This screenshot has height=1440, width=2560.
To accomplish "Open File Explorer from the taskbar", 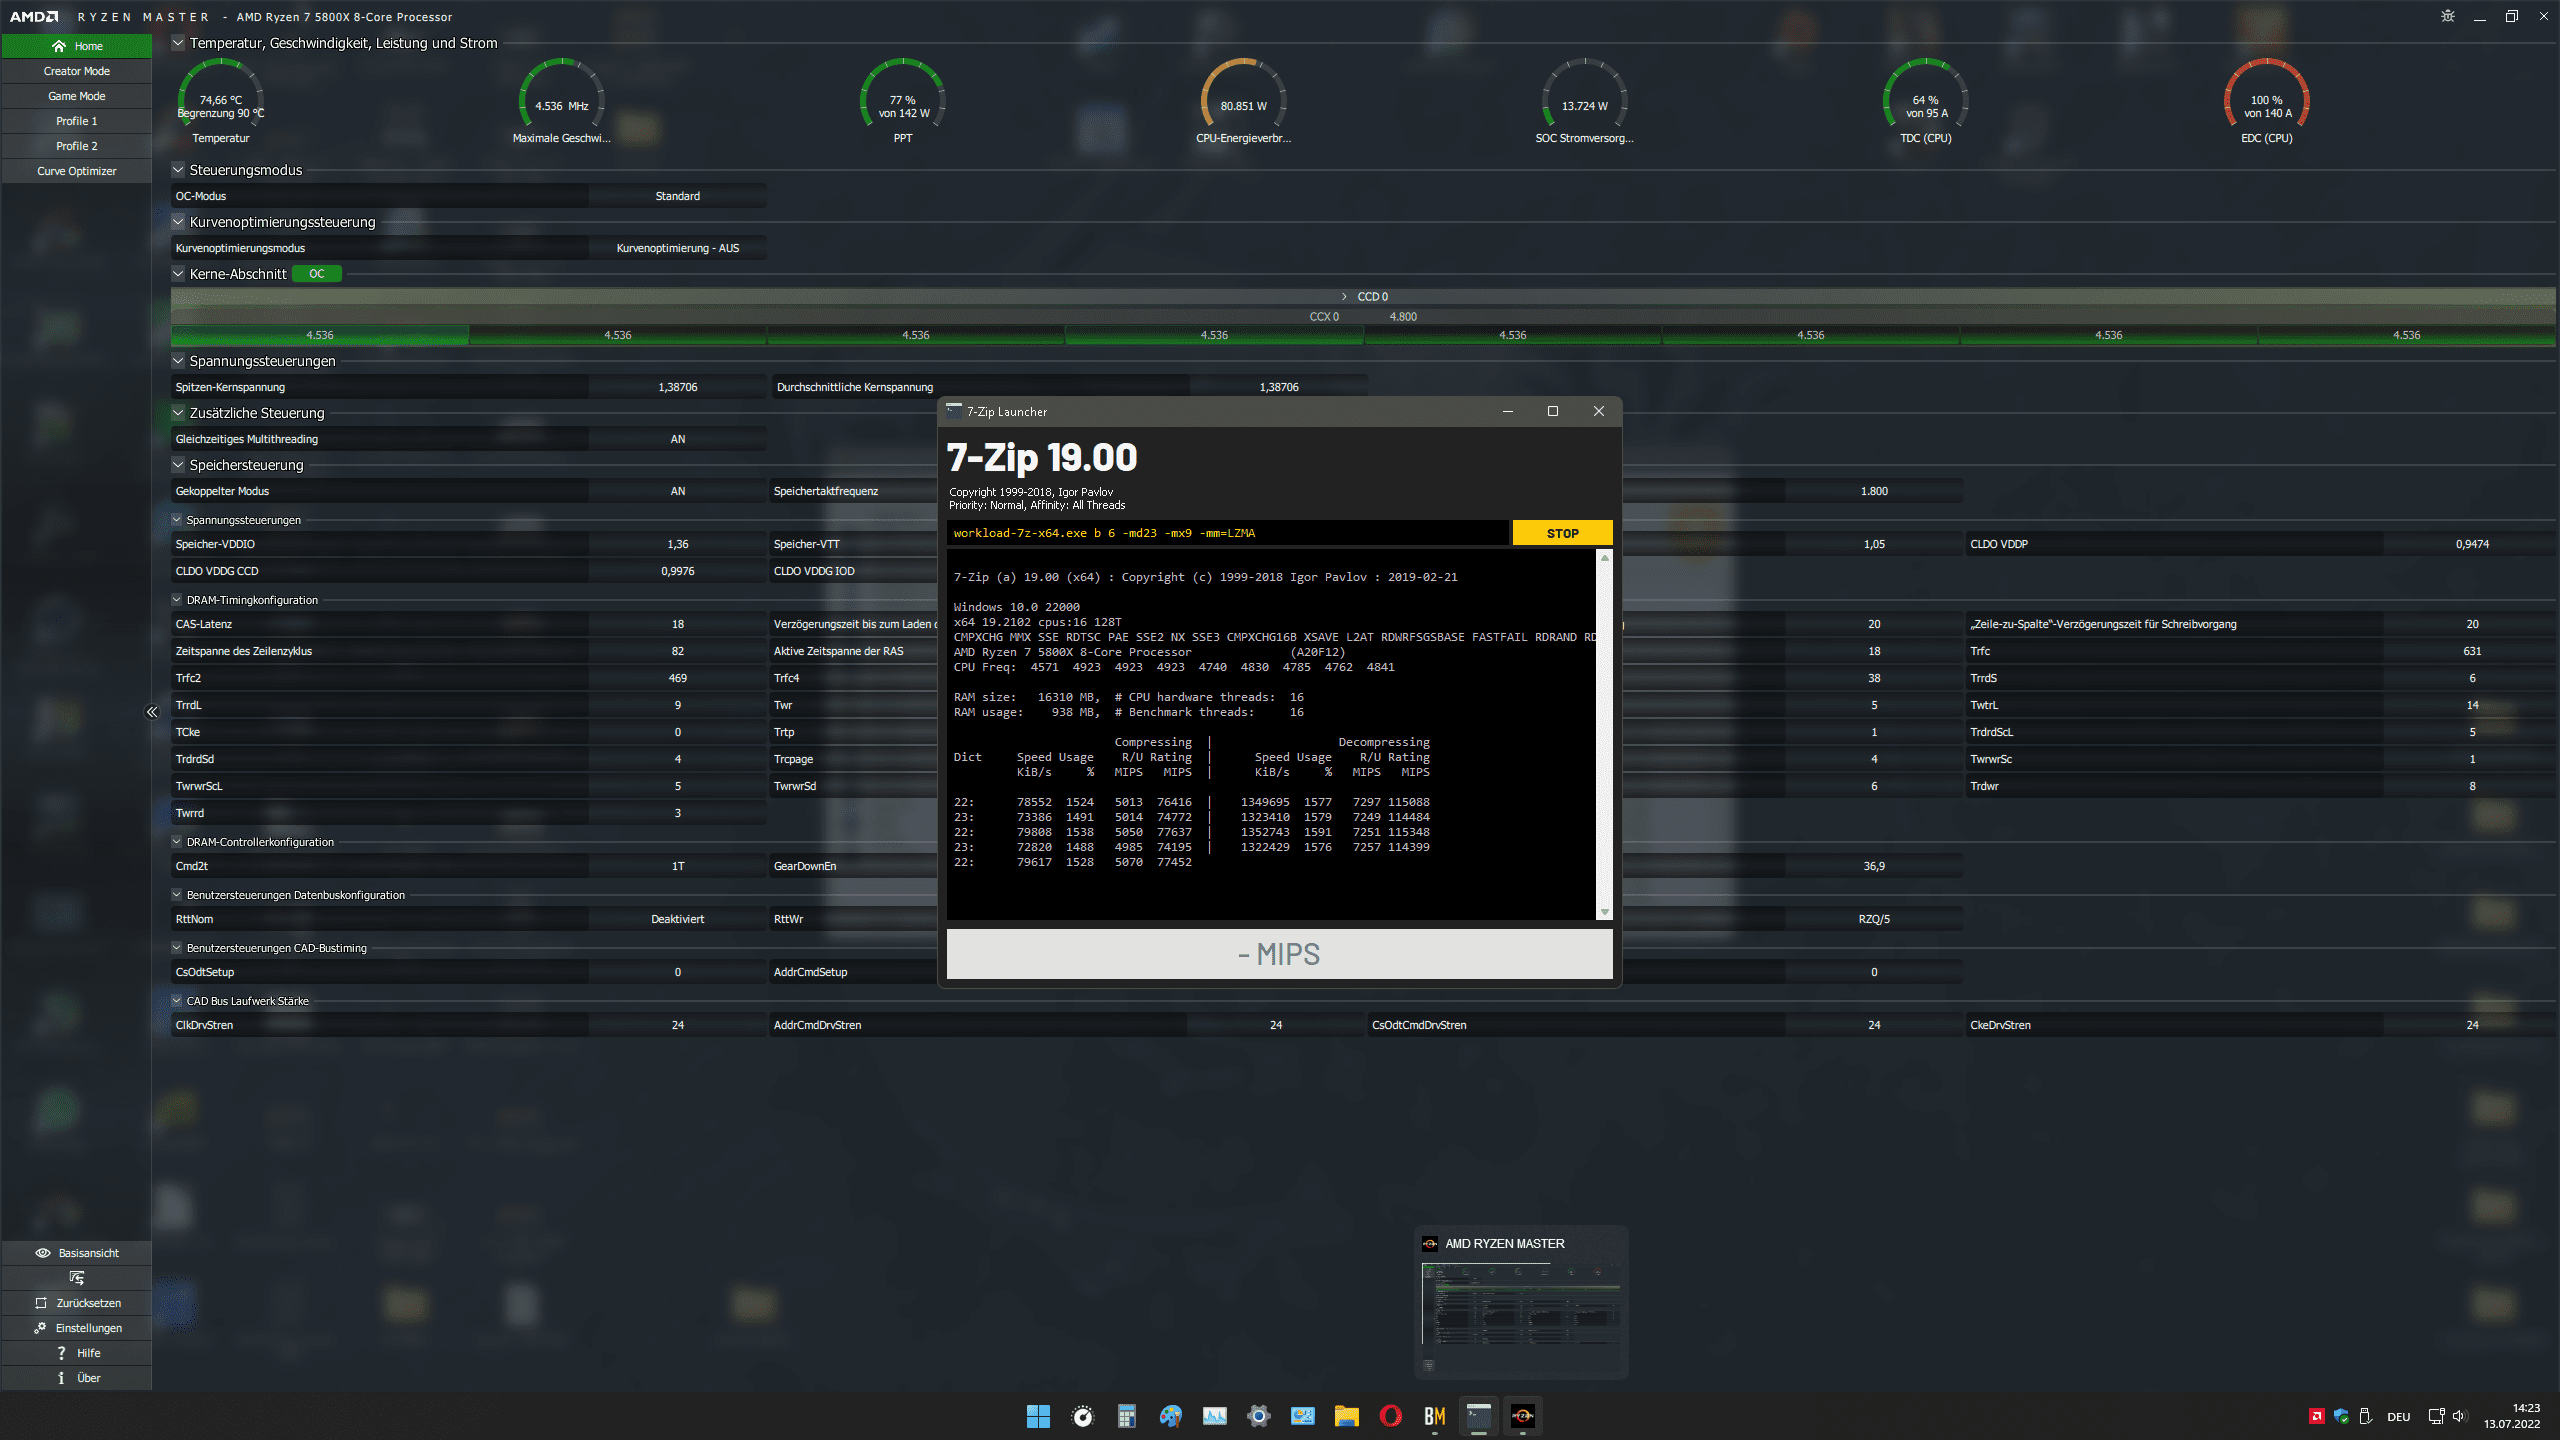I will [1346, 1416].
